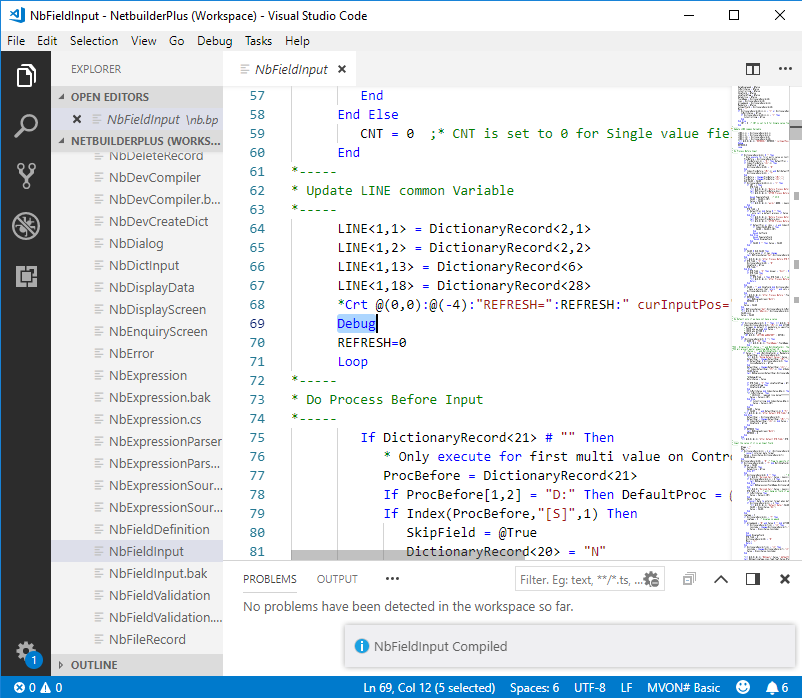Click the smiley feedback icon
The height and width of the screenshot is (698, 802).
point(743,687)
